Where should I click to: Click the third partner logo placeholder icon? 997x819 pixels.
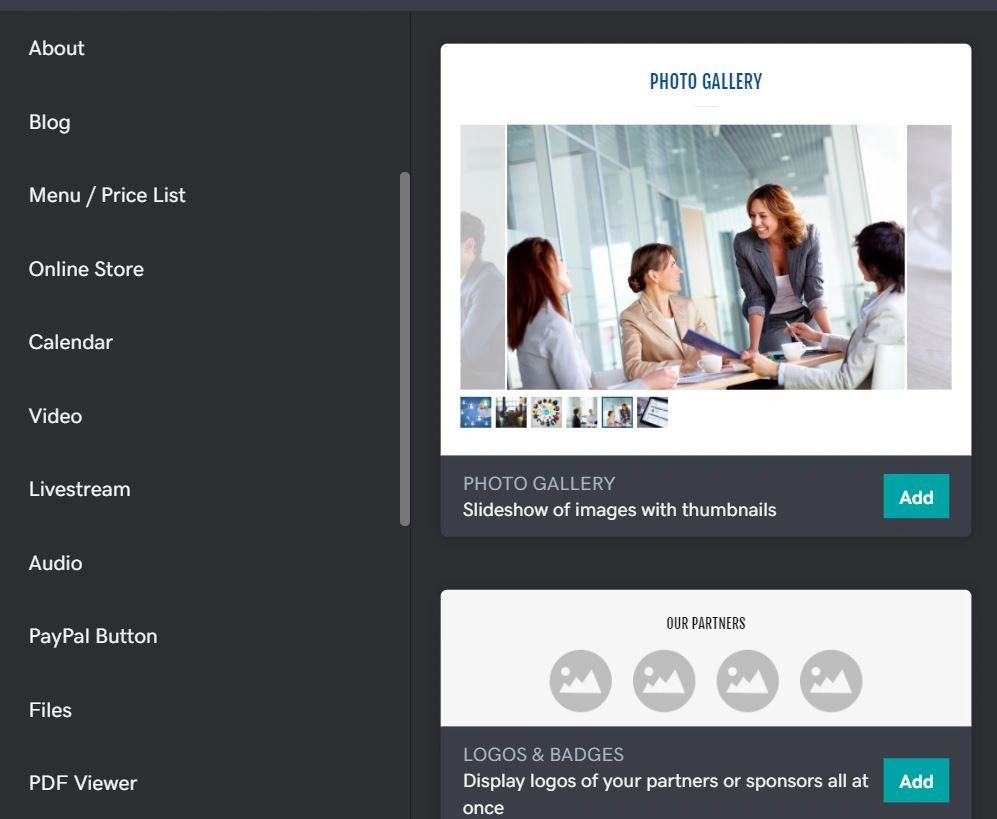tap(747, 680)
